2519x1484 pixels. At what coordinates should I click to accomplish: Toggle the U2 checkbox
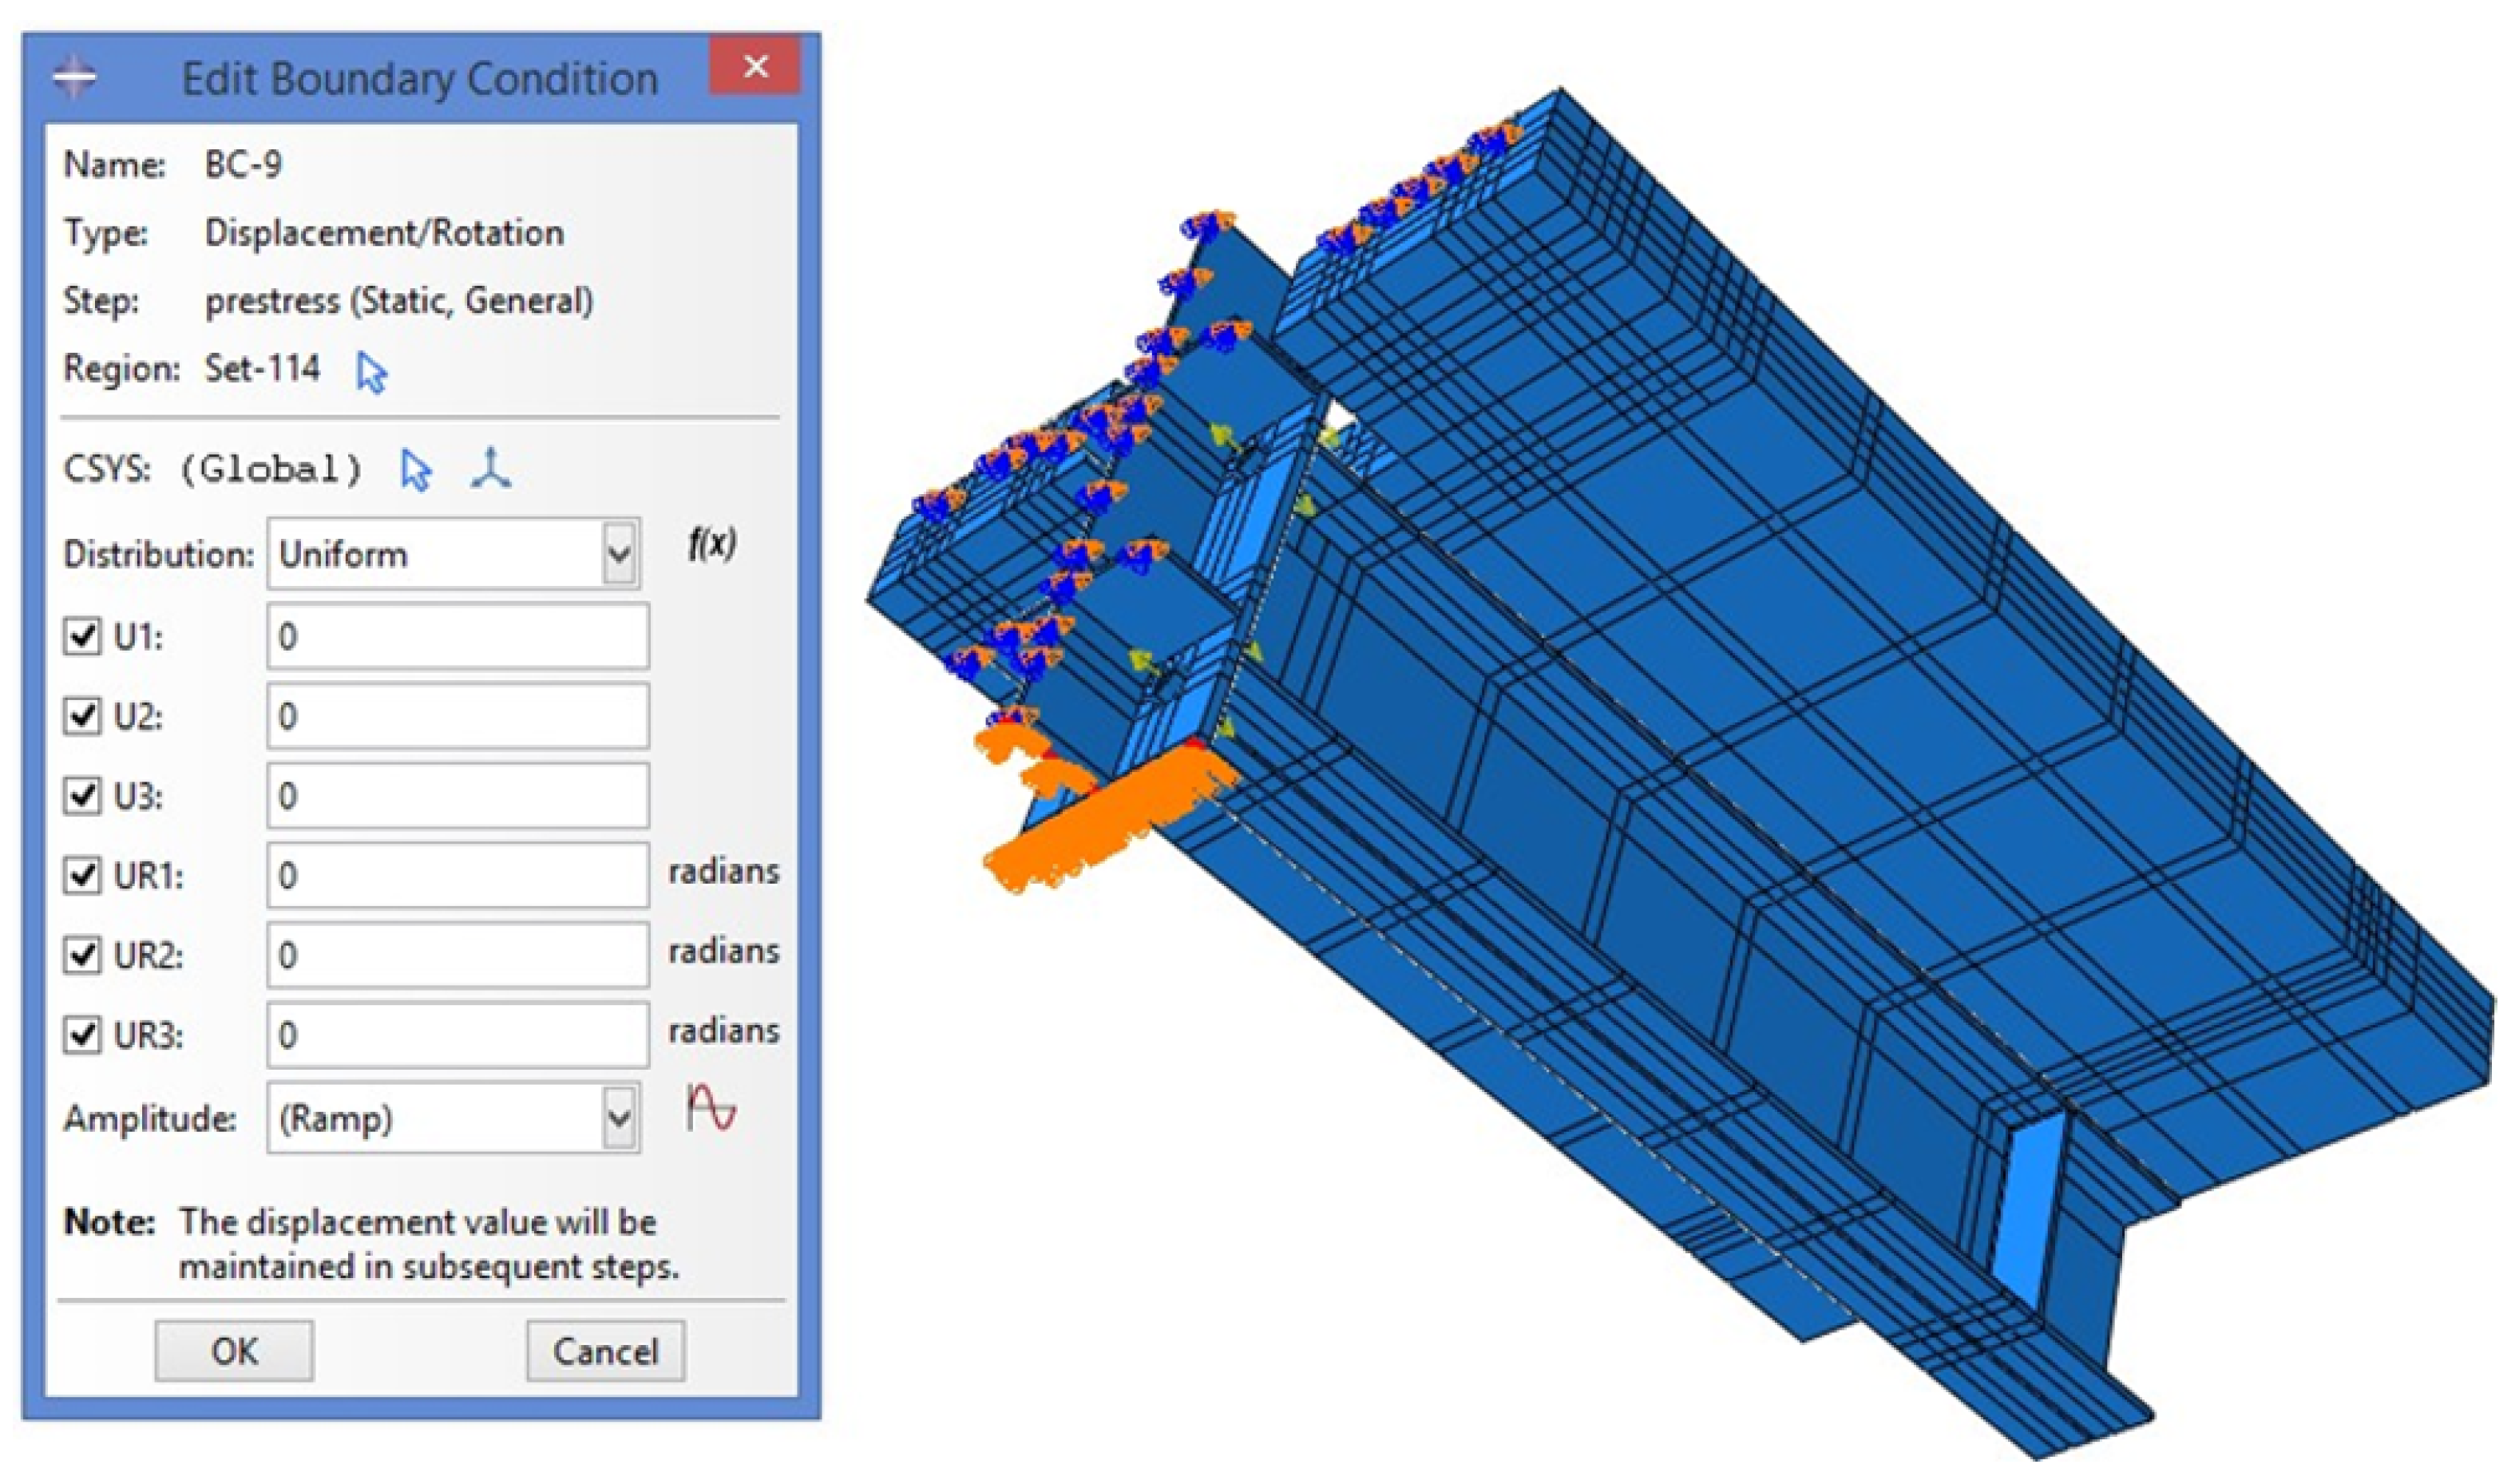point(82,716)
